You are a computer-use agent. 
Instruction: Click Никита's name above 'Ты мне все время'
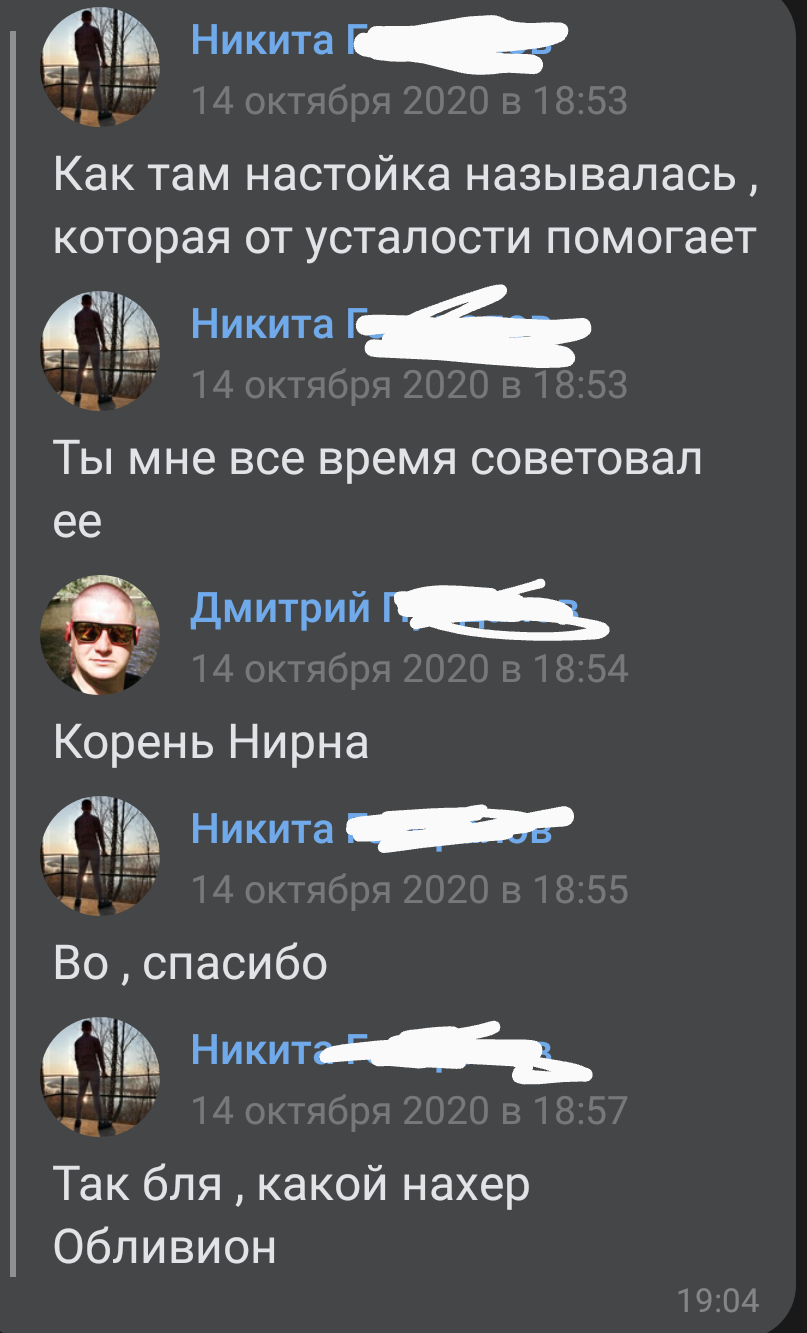[370, 322]
